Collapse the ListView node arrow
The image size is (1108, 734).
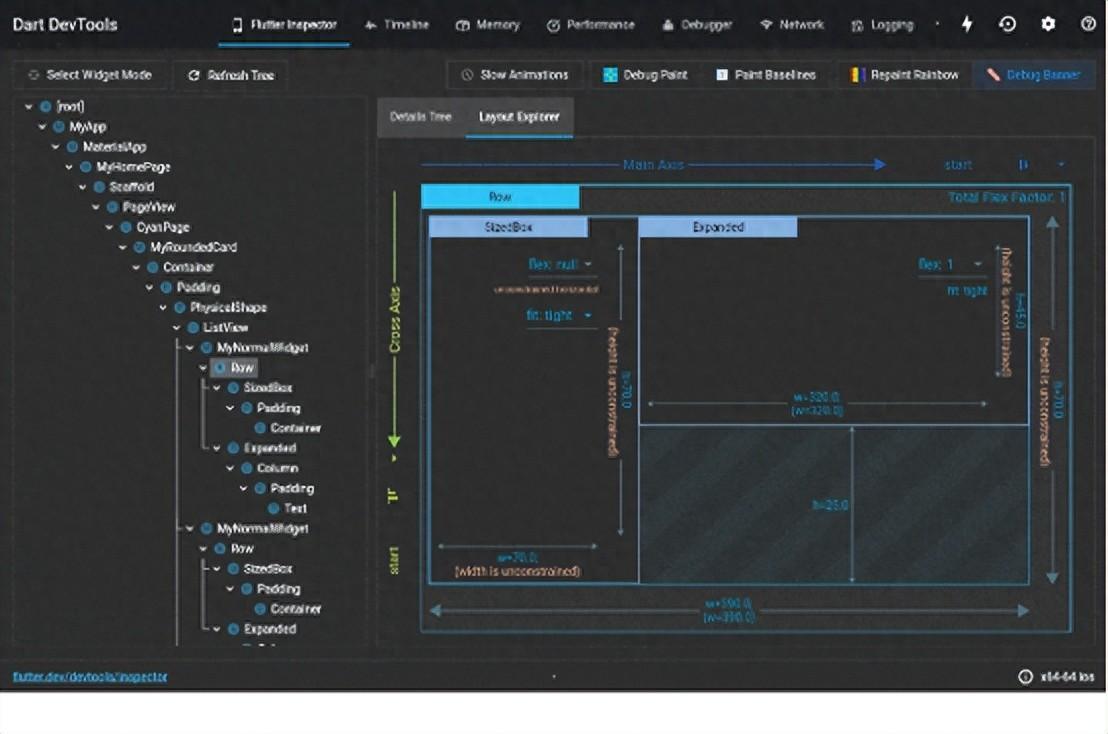[x=176, y=328]
